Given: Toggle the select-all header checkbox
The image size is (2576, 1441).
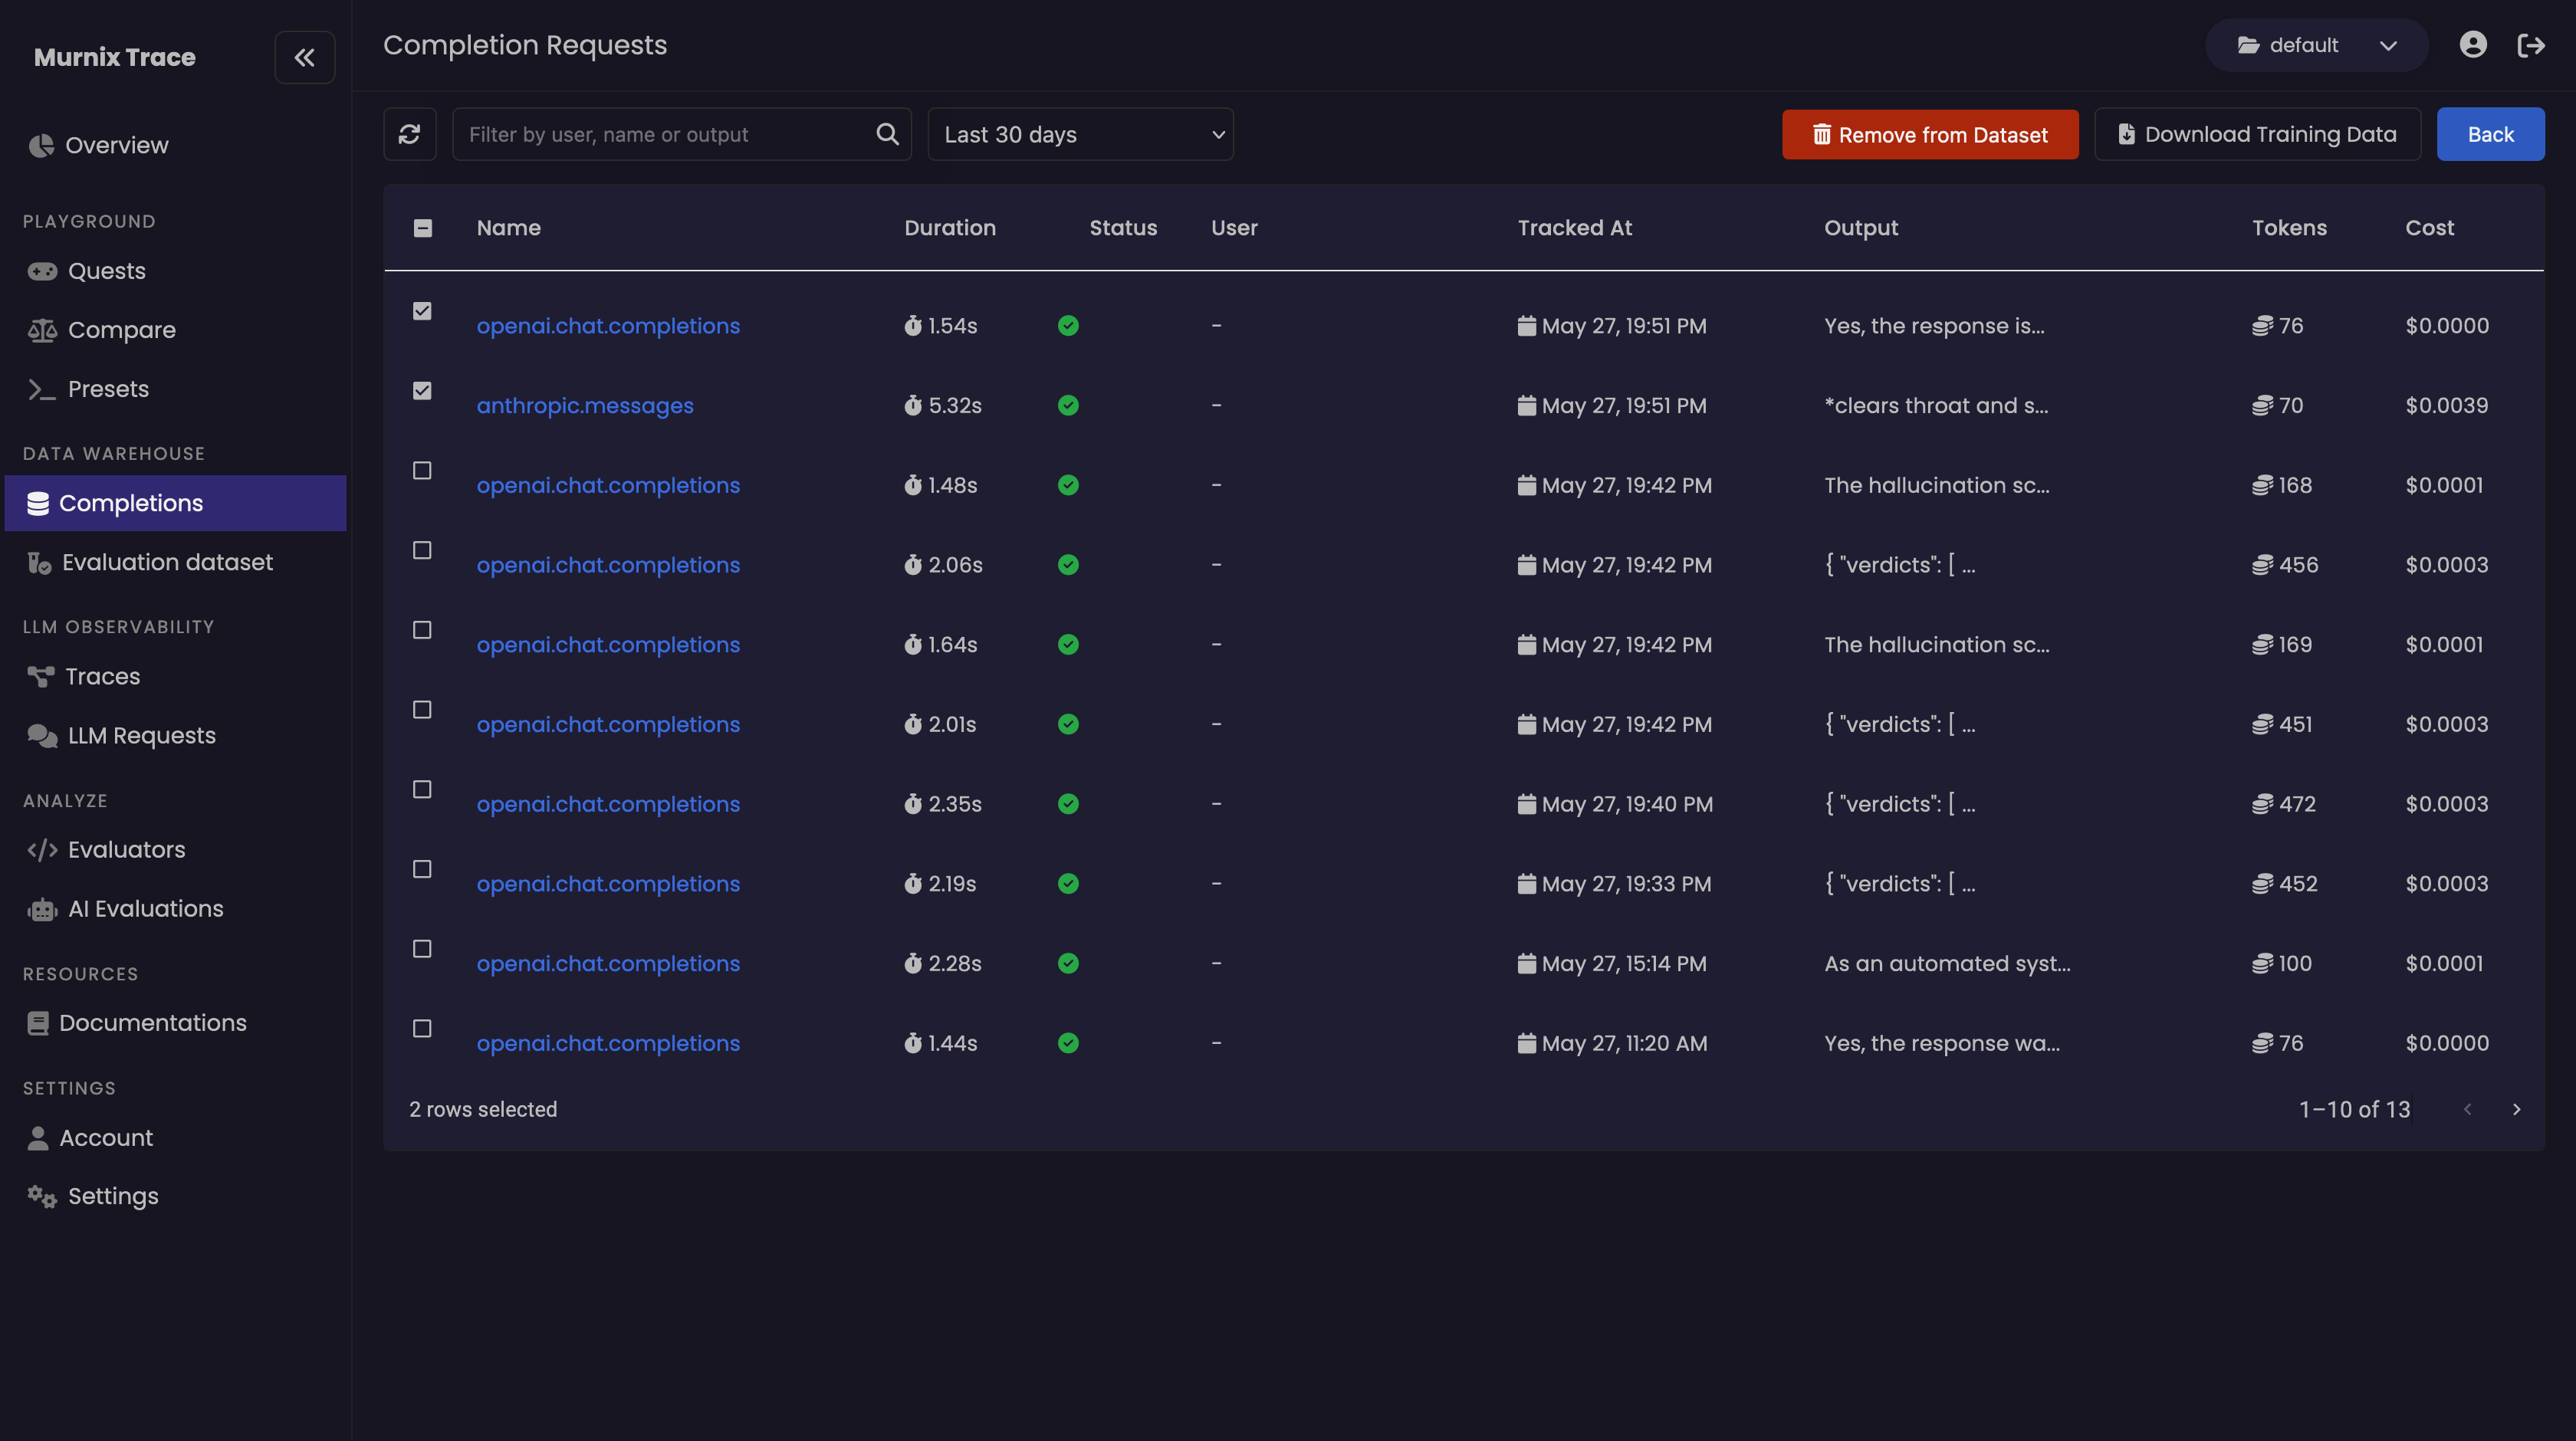Looking at the screenshot, I should coord(423,228).
